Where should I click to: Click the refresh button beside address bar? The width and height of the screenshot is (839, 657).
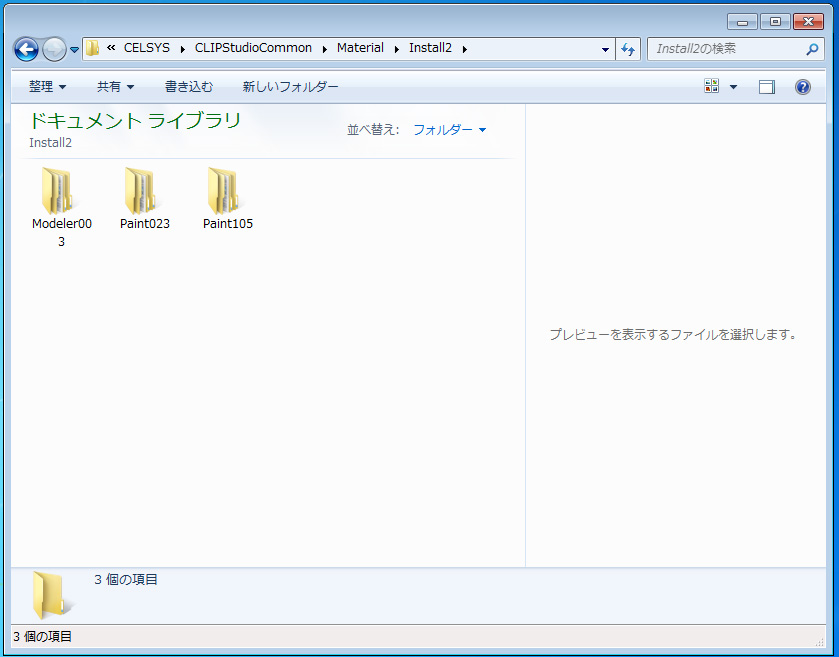(x=628, y=48)
